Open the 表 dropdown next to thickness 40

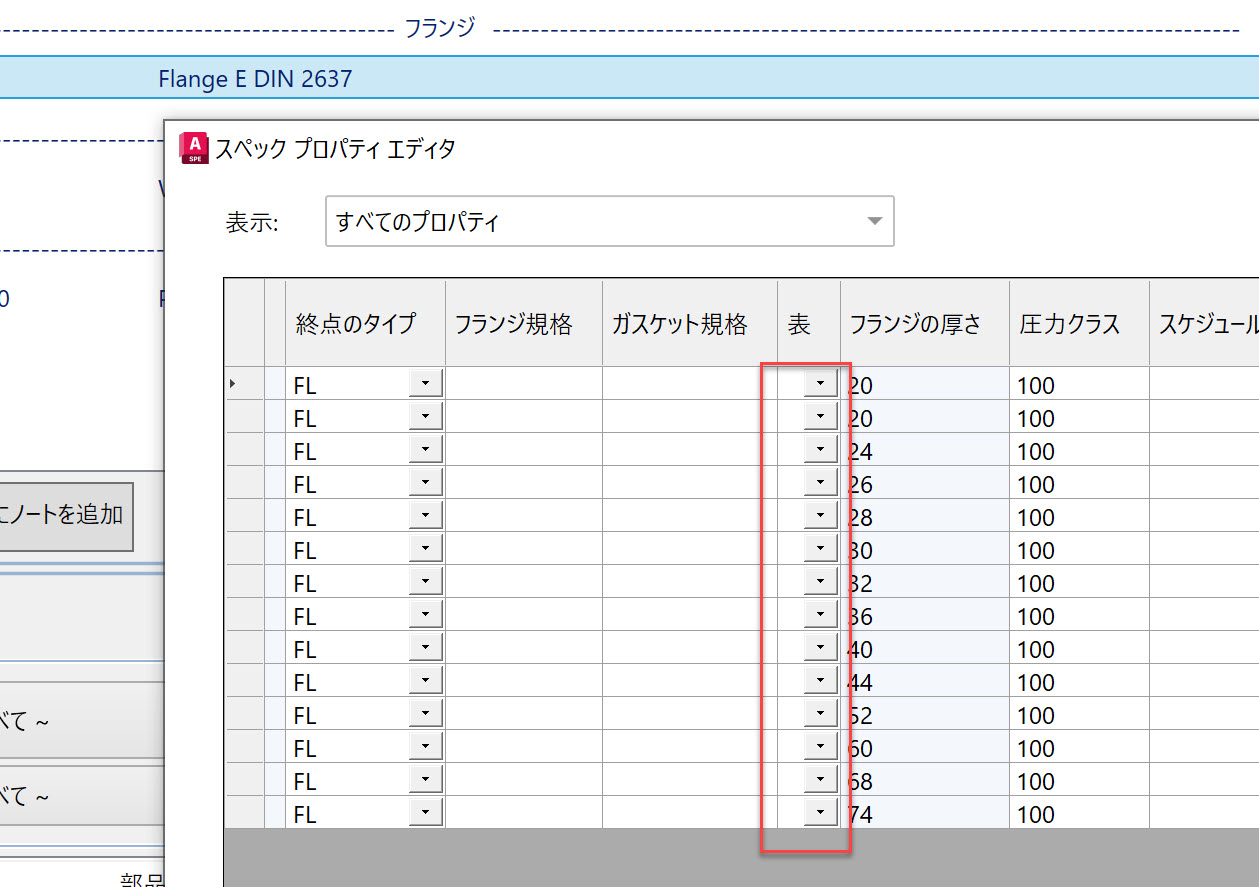tap(819, 646)
